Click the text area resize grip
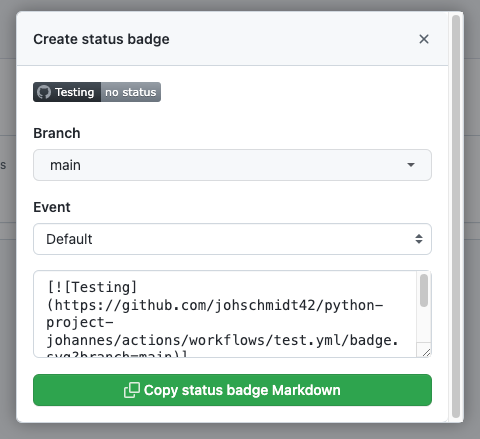The height and width of the screenshot is (439, 480). pyautogui.click(x=426, y=353)
